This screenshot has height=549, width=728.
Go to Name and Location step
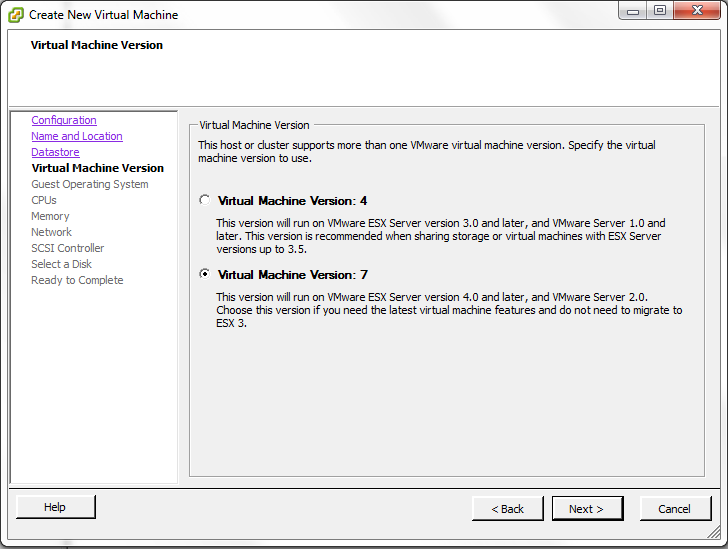(77, 136)
